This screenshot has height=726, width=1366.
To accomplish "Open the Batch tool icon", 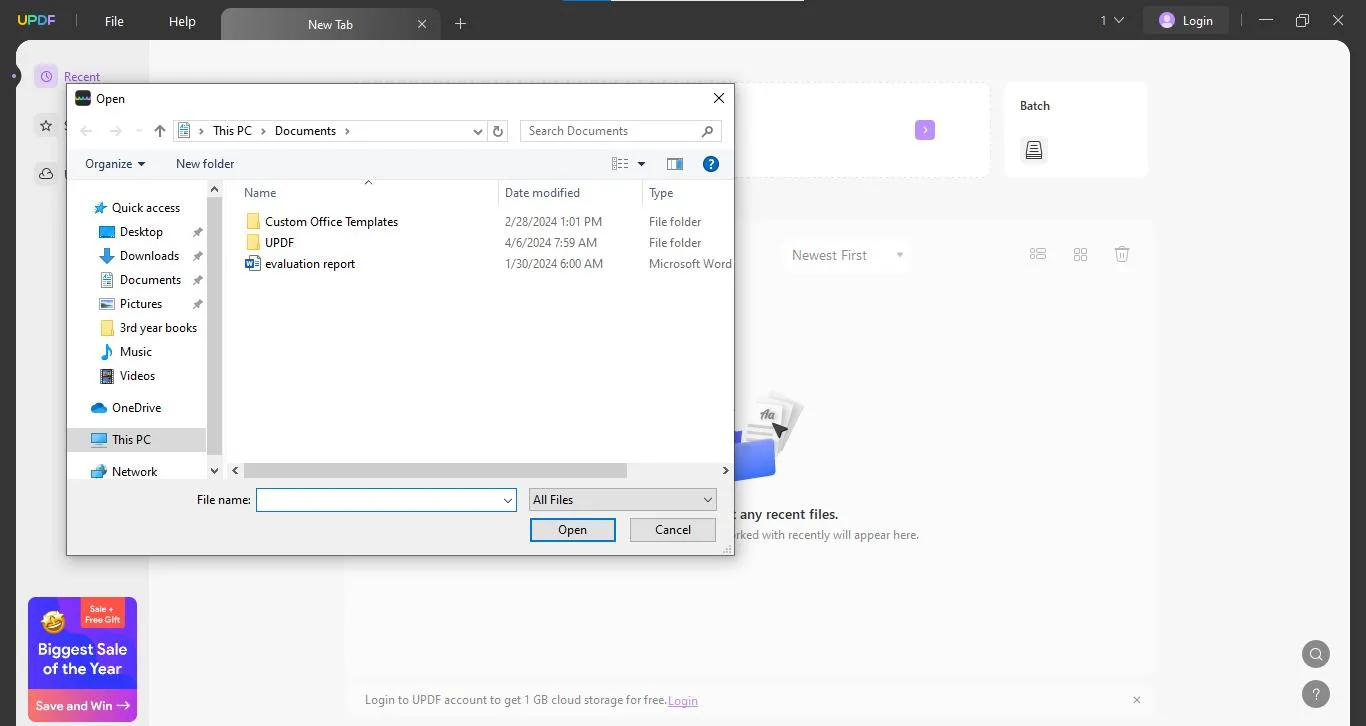I will (1034, 150).
